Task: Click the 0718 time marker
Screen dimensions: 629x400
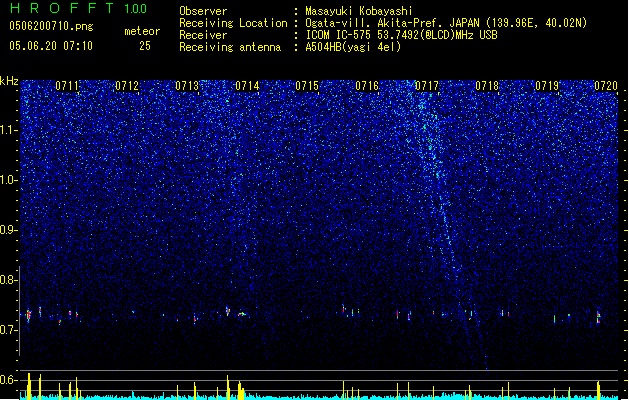Action: [487, 86]
